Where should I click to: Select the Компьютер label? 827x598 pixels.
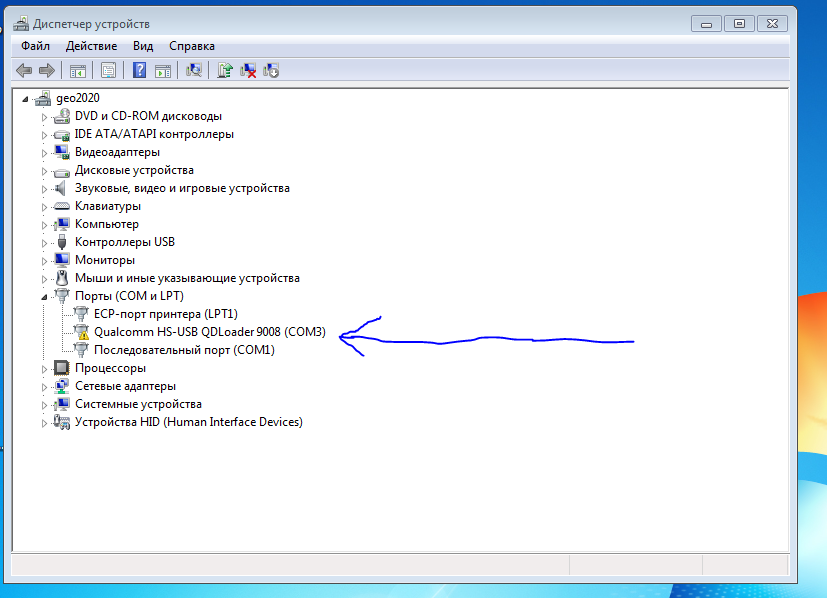(107, 224)
